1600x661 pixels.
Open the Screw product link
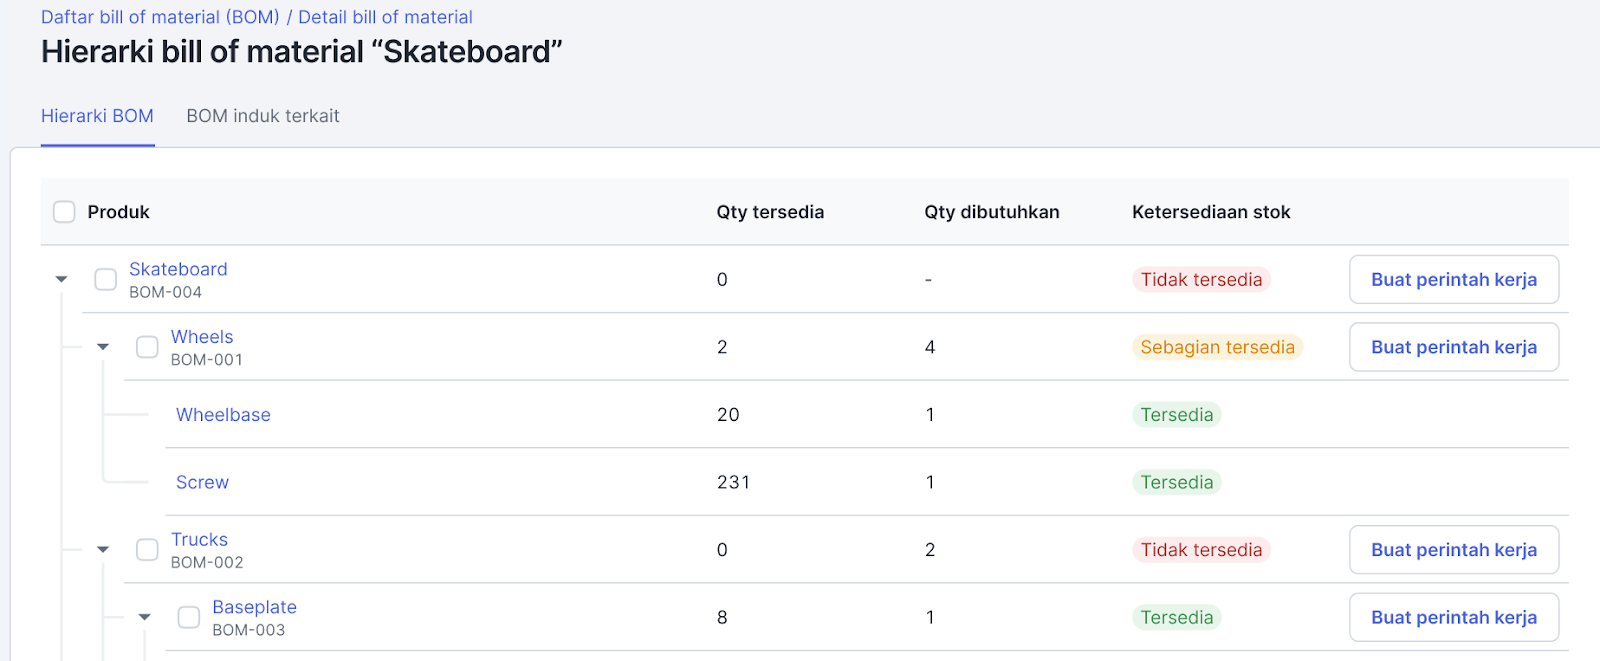pyautogui.click(x=202, y=482)
